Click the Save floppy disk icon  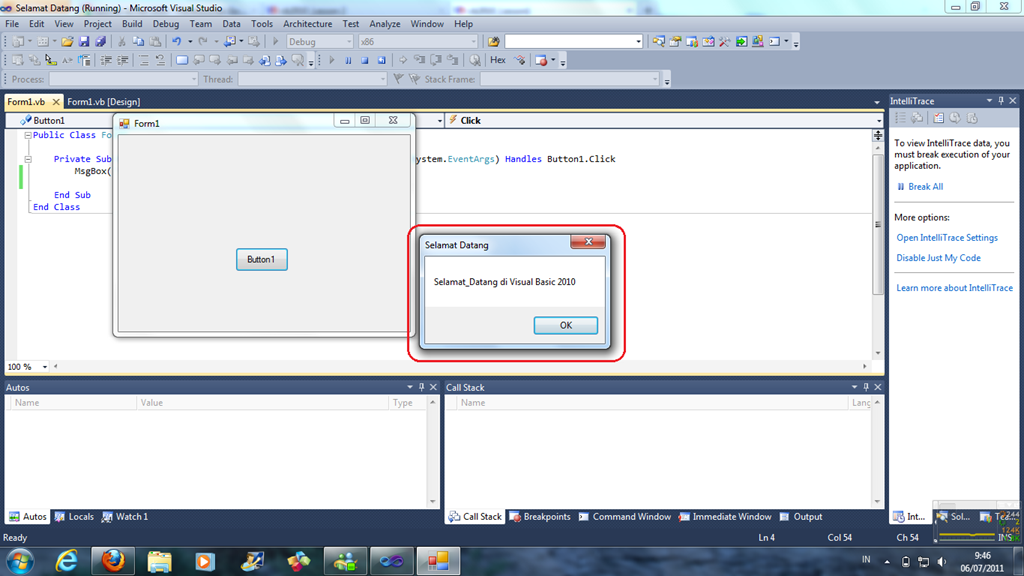(84, 42)
